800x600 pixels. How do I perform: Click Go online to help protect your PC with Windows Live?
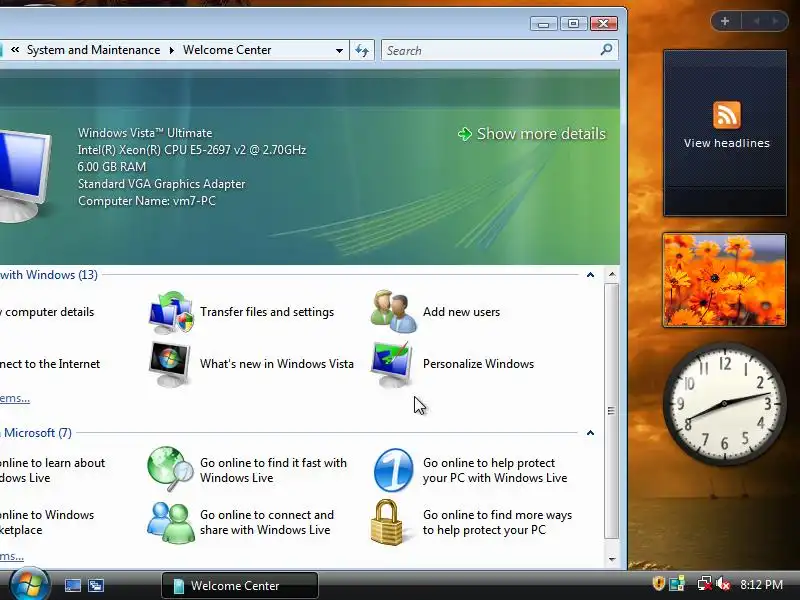coord(495,470)
